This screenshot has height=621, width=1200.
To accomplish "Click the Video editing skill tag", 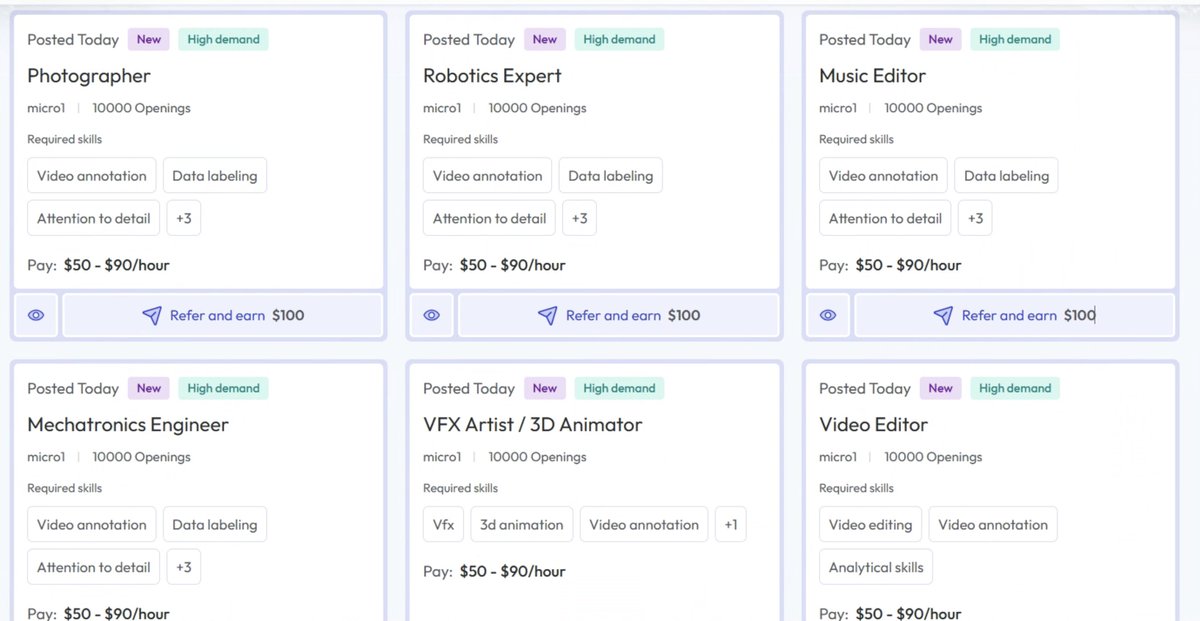I will pos(871,524).
